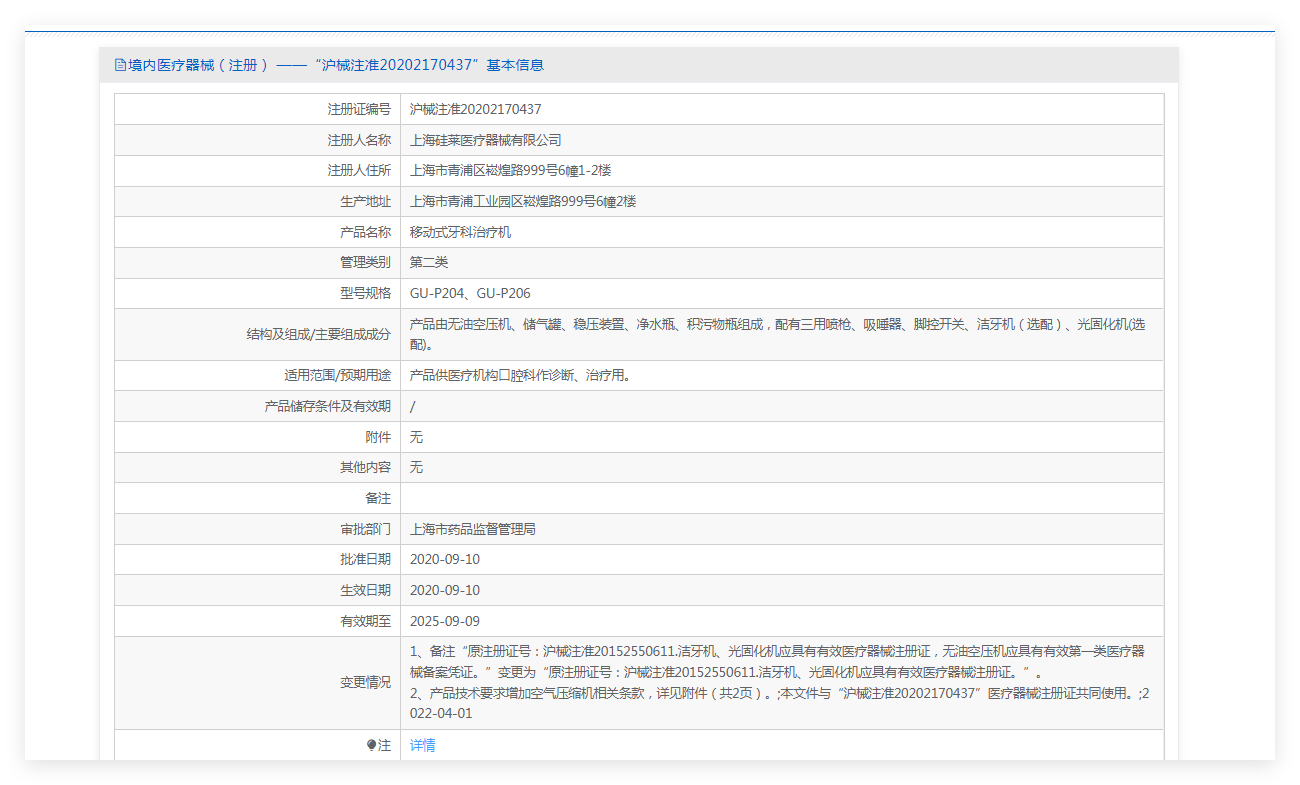This screenshot has height=785, width=1300.
Task: Click product name 移动式牙科治疗机
Action: (x=460, y=232)
